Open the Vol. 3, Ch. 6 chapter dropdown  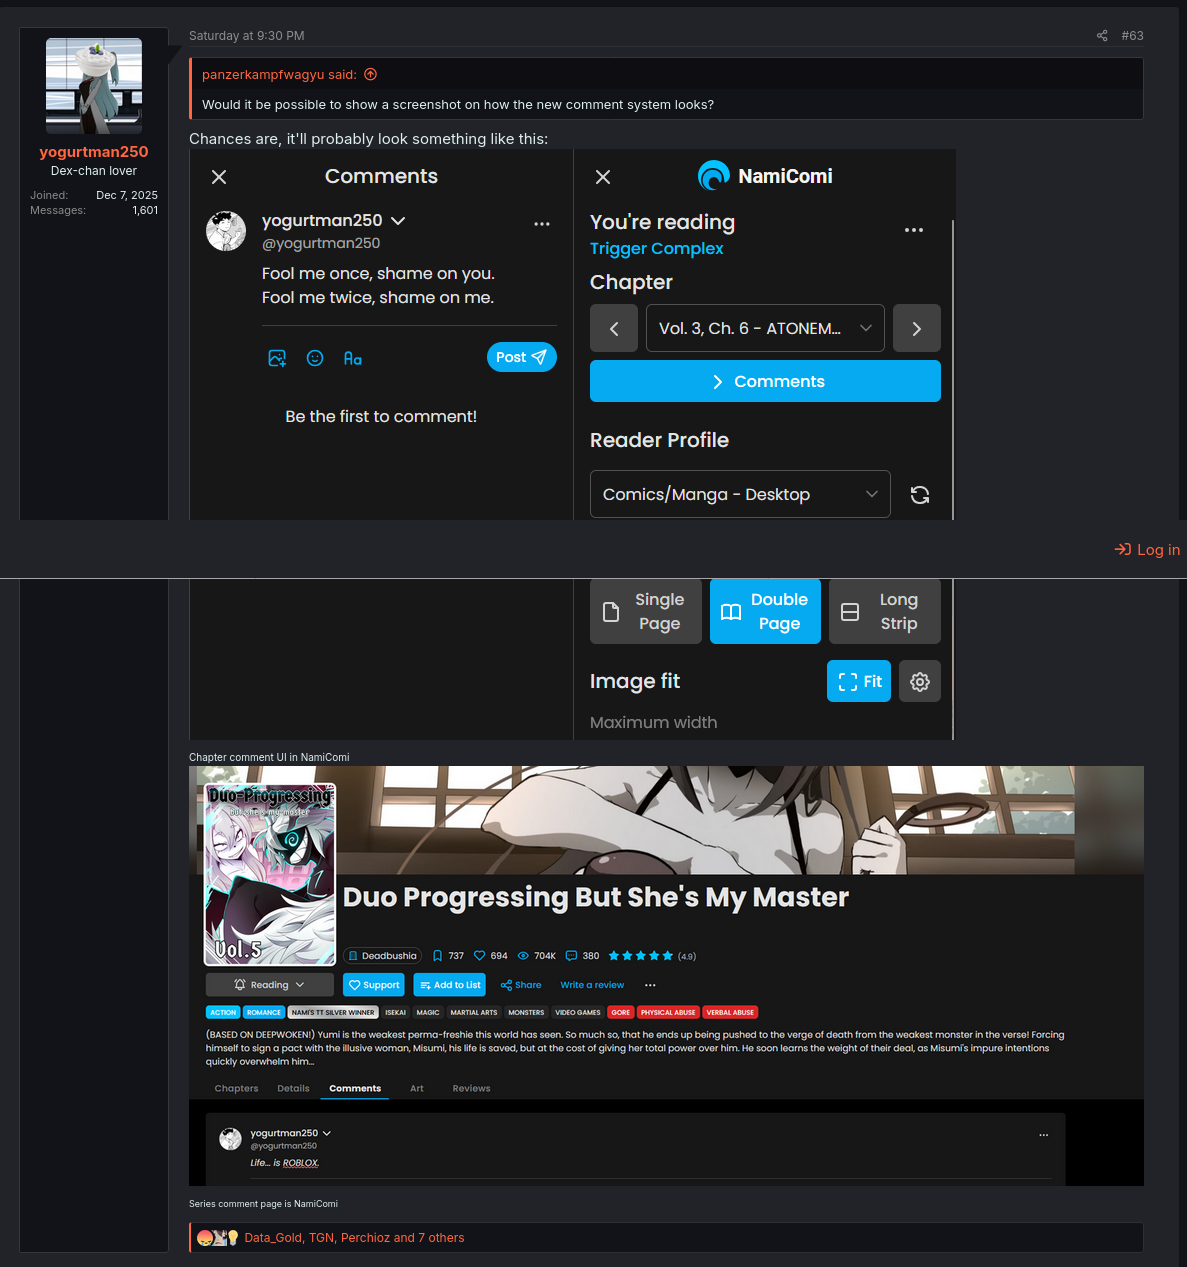pyautogui.click(x=765, y=328)
